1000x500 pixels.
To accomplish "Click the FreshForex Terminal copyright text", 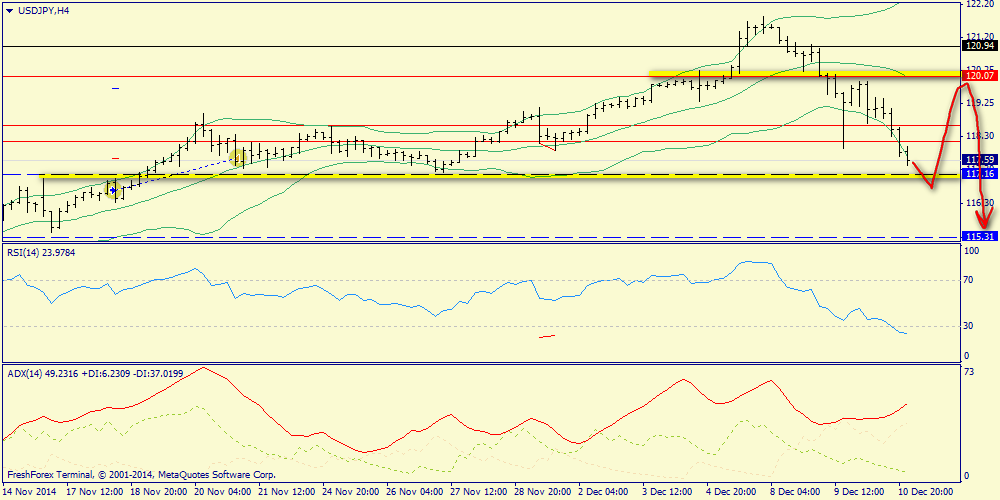I will (142, 475).
